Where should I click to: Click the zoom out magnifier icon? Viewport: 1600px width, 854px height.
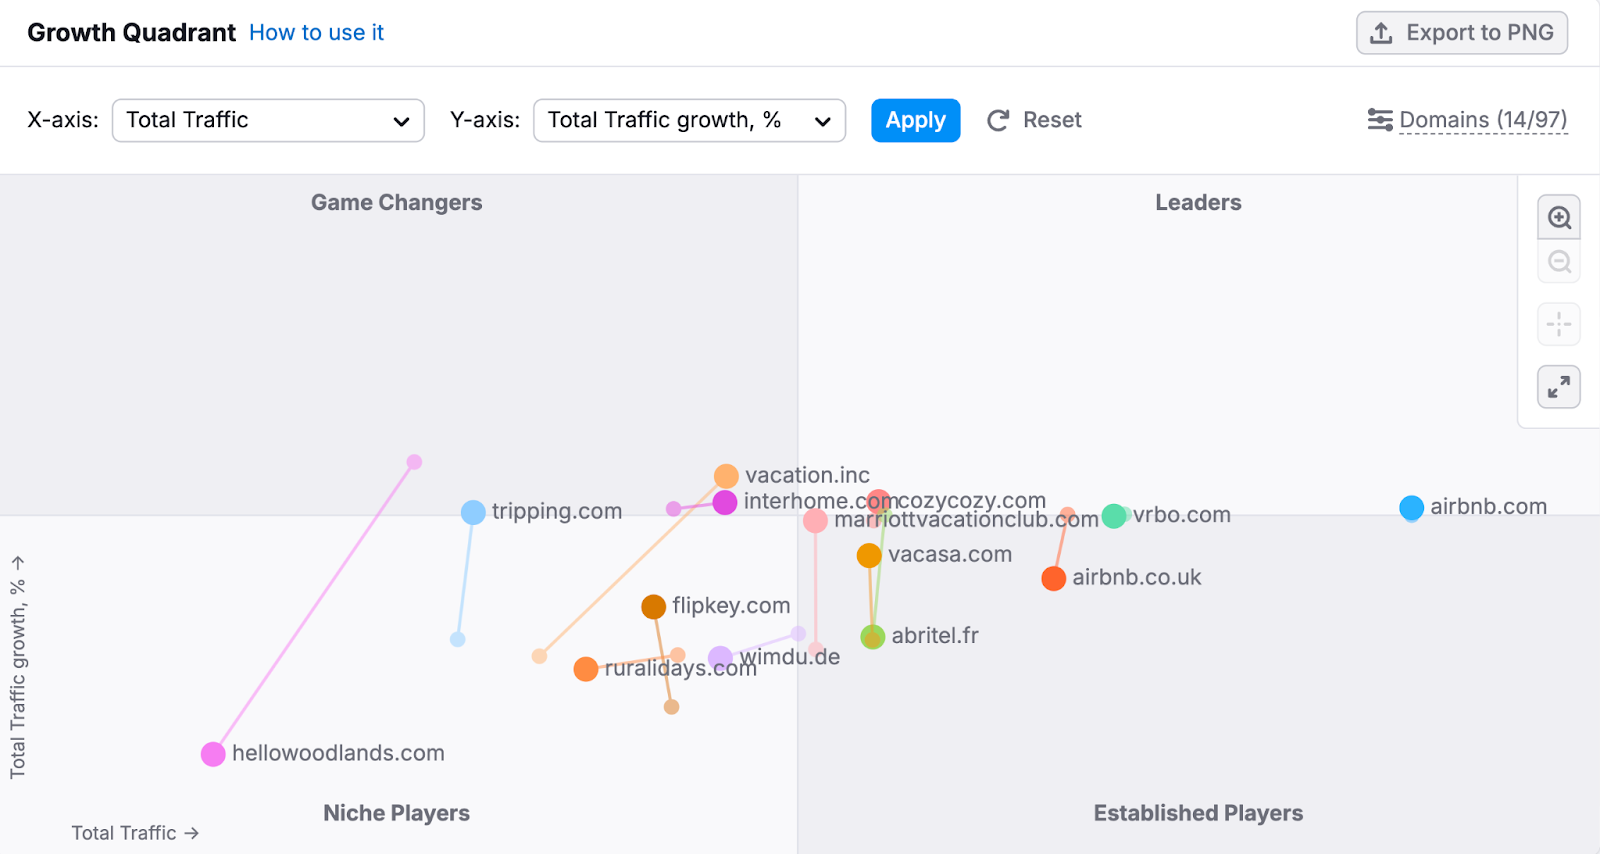[x=1559, y=262]
